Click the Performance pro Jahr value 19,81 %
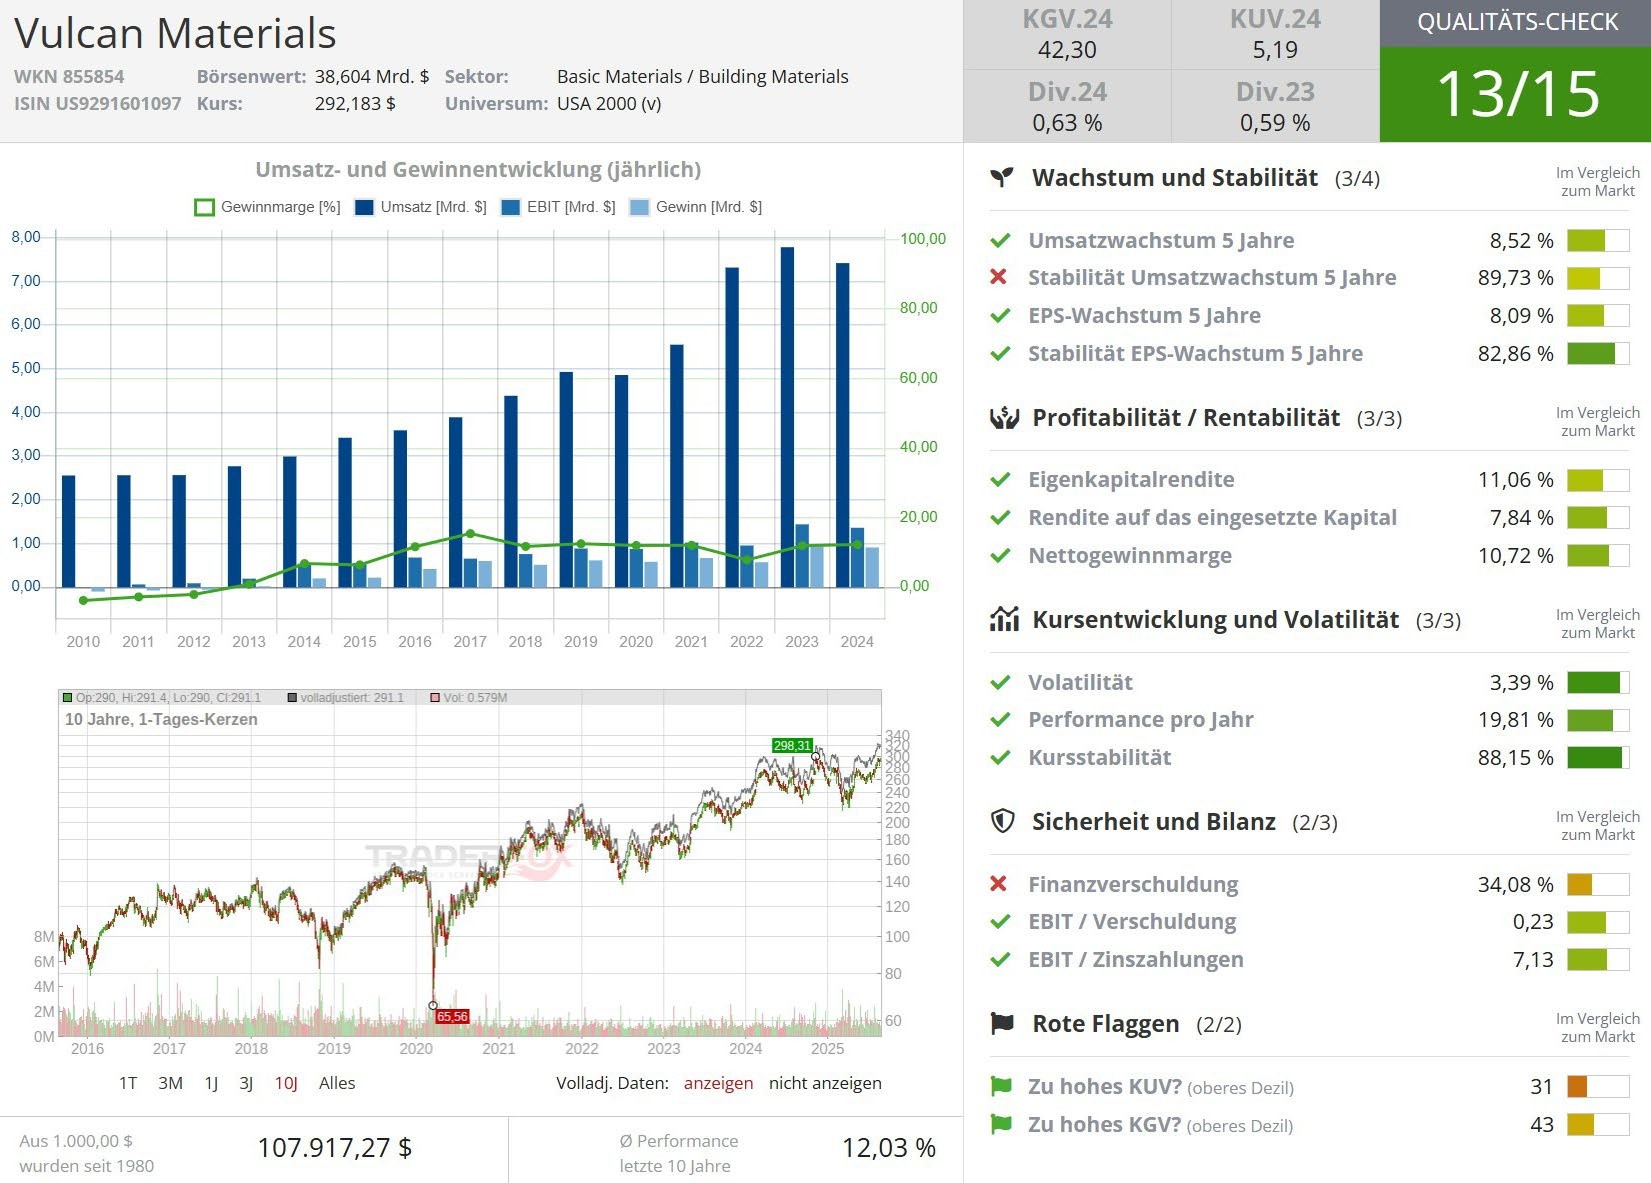The height and width of the screenshot is (1183, 1651). click(1516, 720)
